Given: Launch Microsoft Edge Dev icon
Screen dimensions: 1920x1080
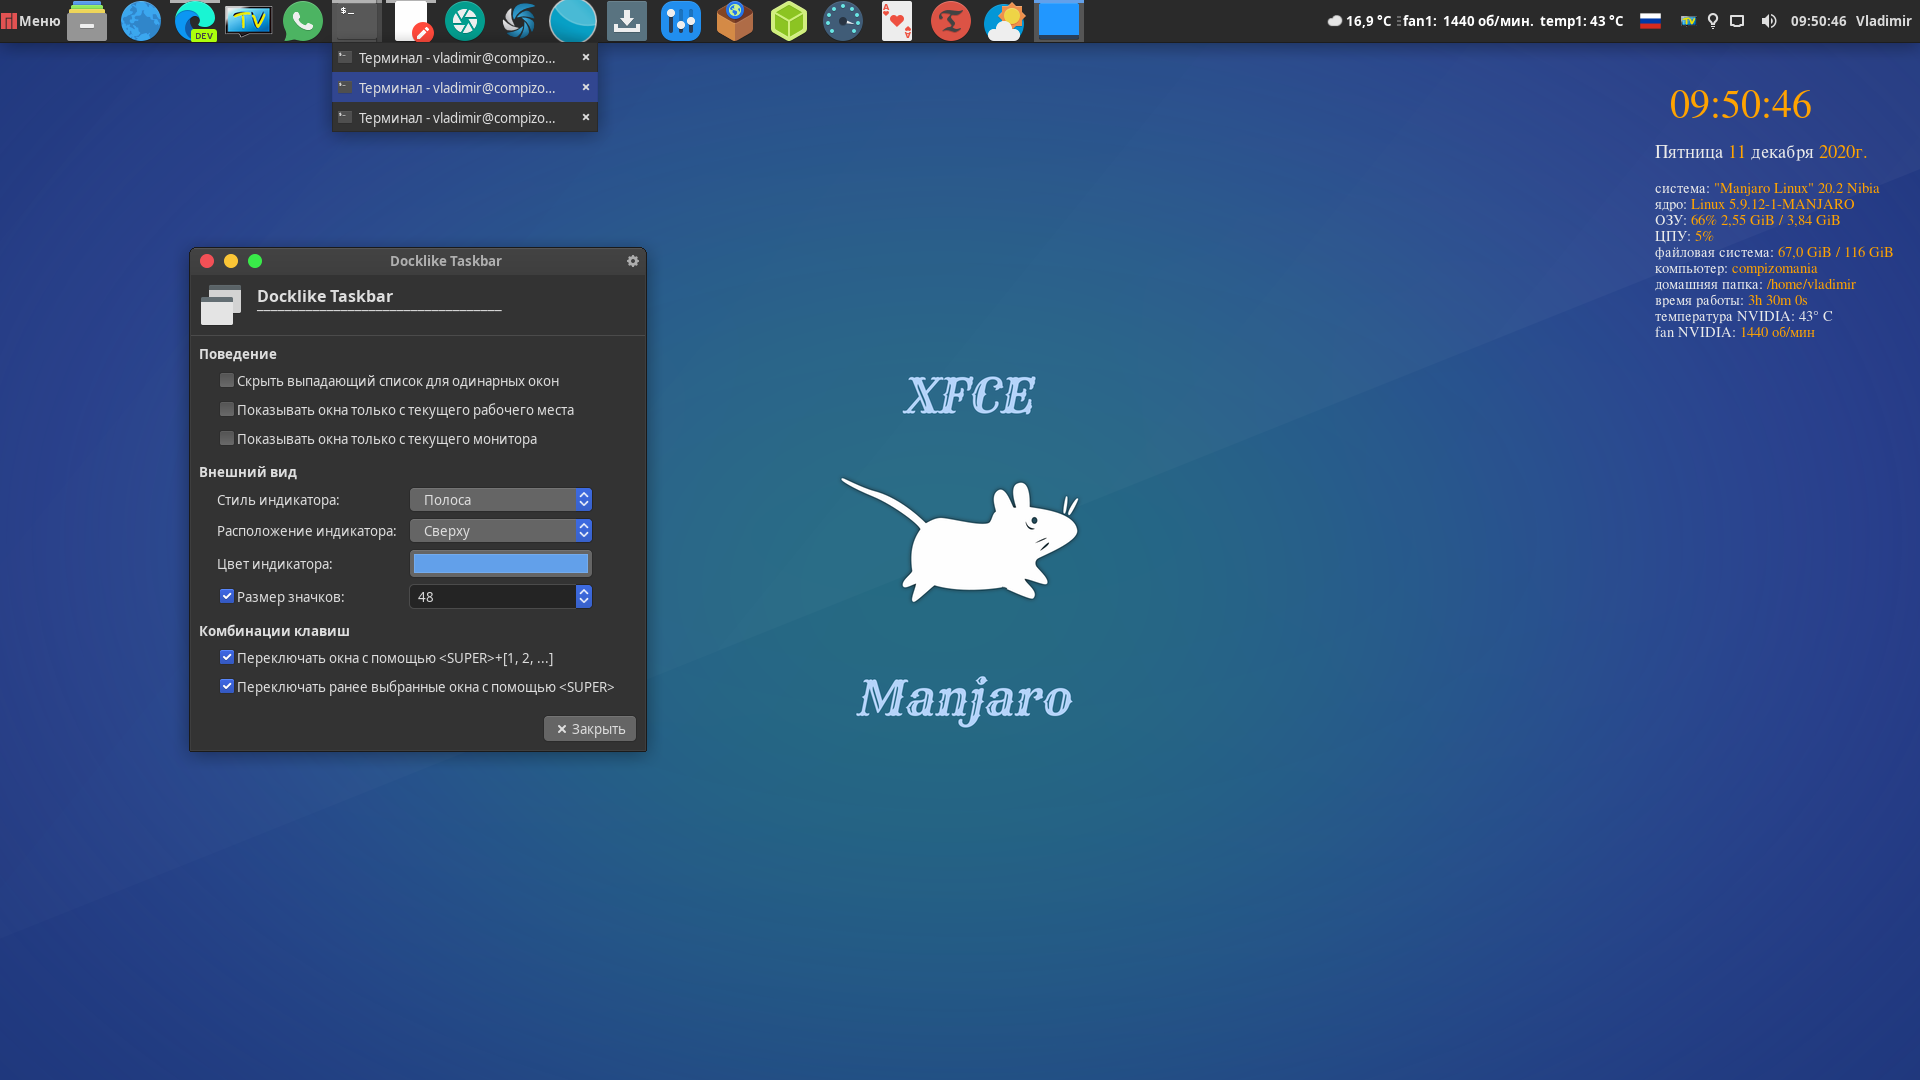Looking at the screenshot, I should click(194, 21).
